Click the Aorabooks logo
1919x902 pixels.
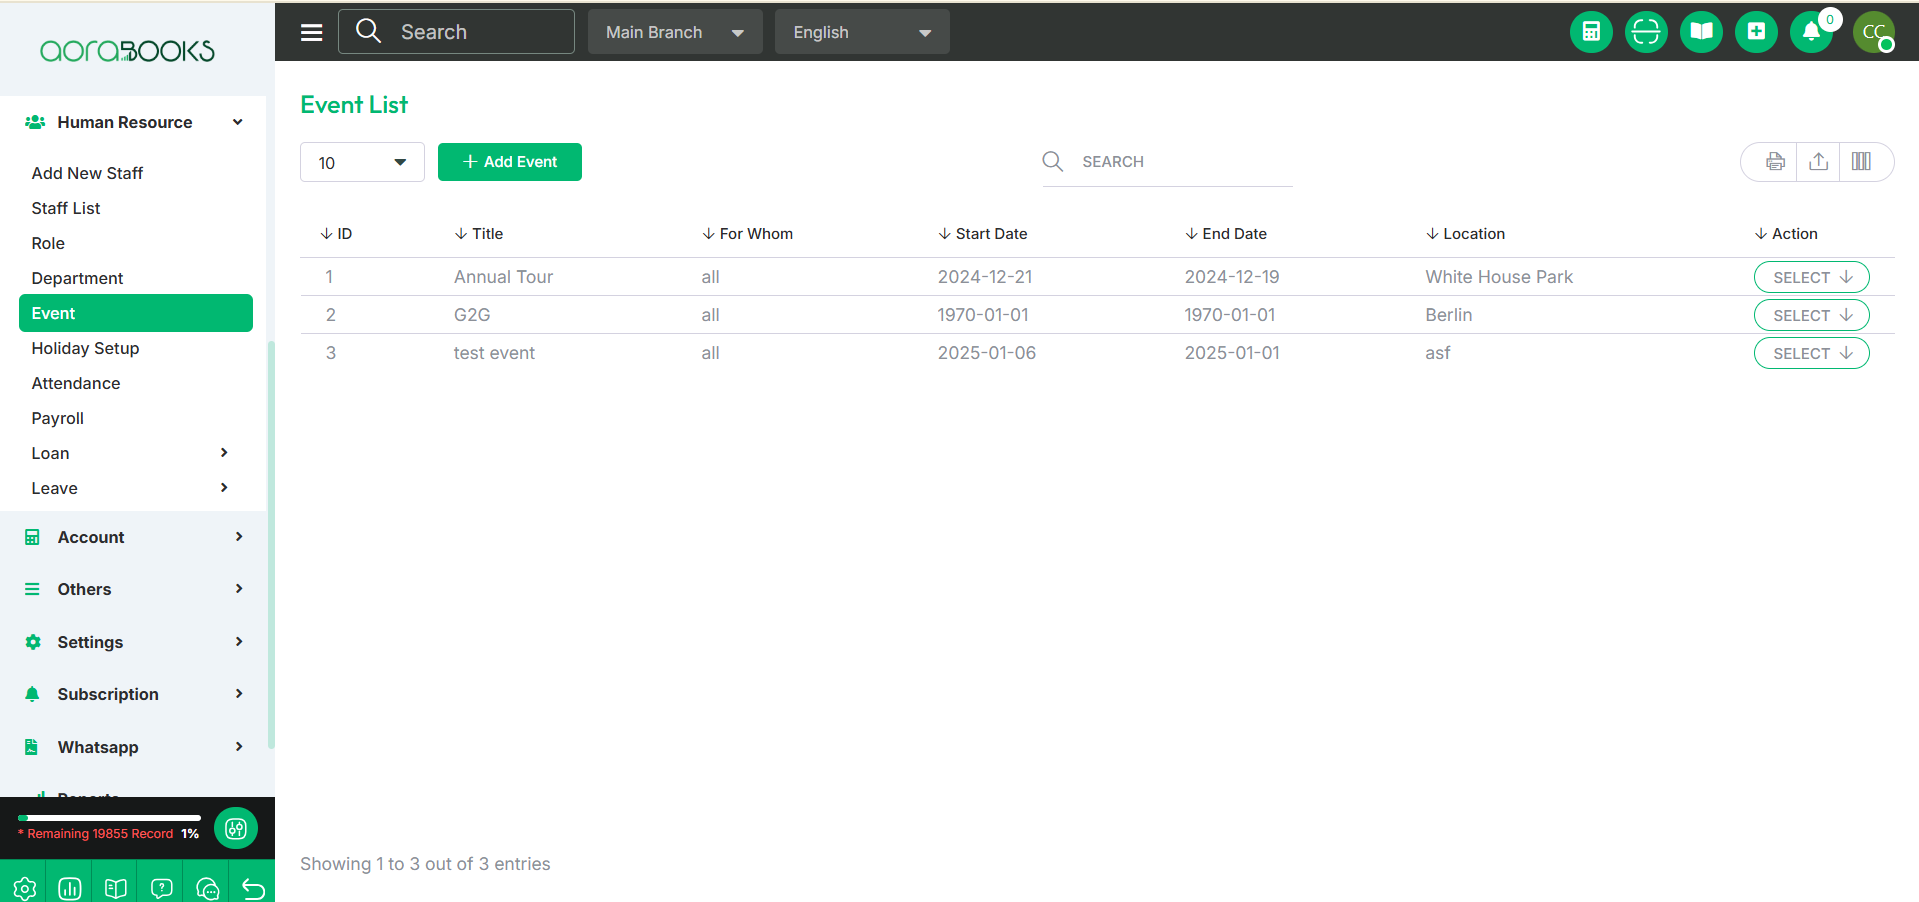[x=127, y=50]
